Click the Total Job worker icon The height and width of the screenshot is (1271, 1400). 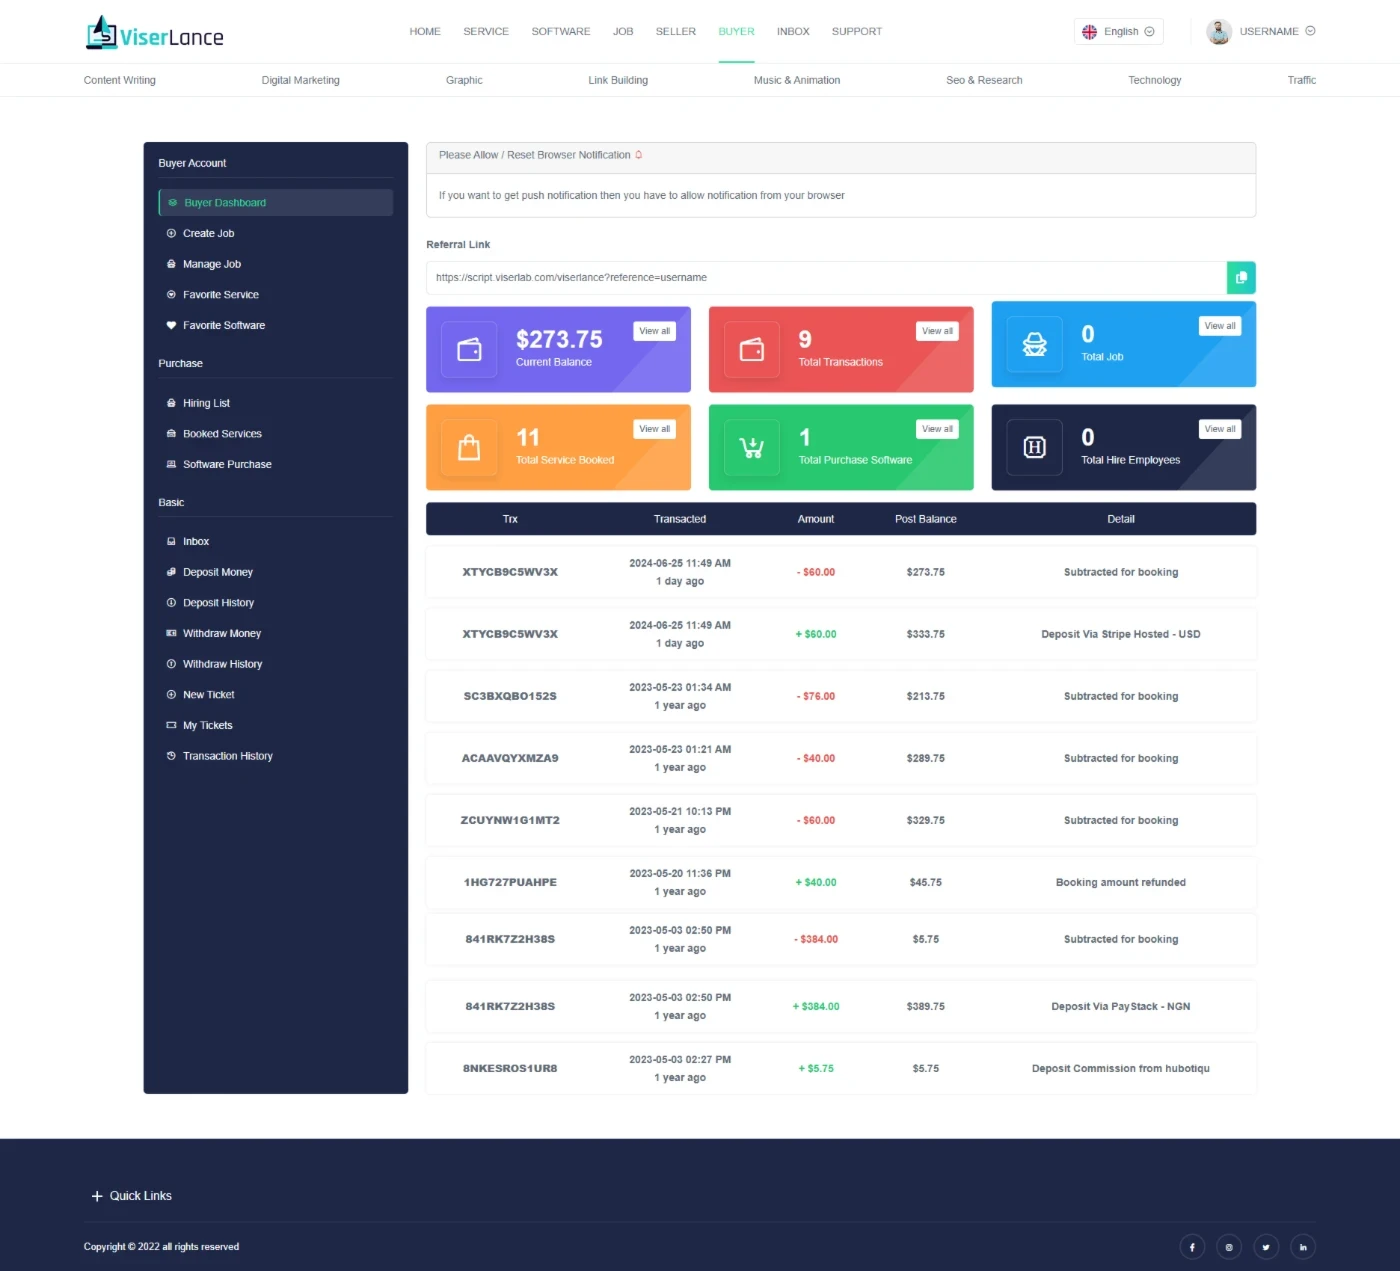1034,344
